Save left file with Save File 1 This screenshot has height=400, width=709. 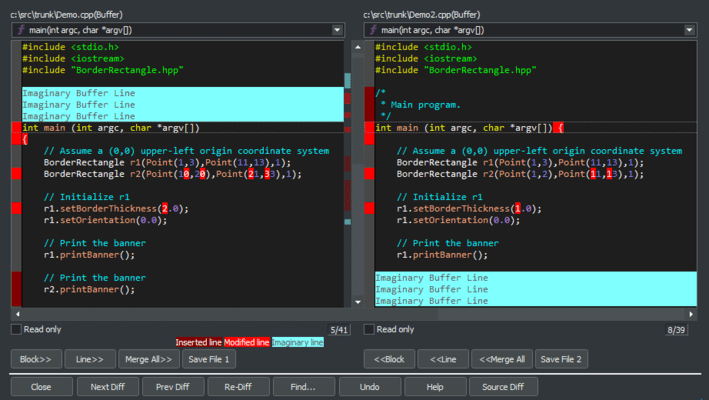pyautogui.click(x=209, y=359)
